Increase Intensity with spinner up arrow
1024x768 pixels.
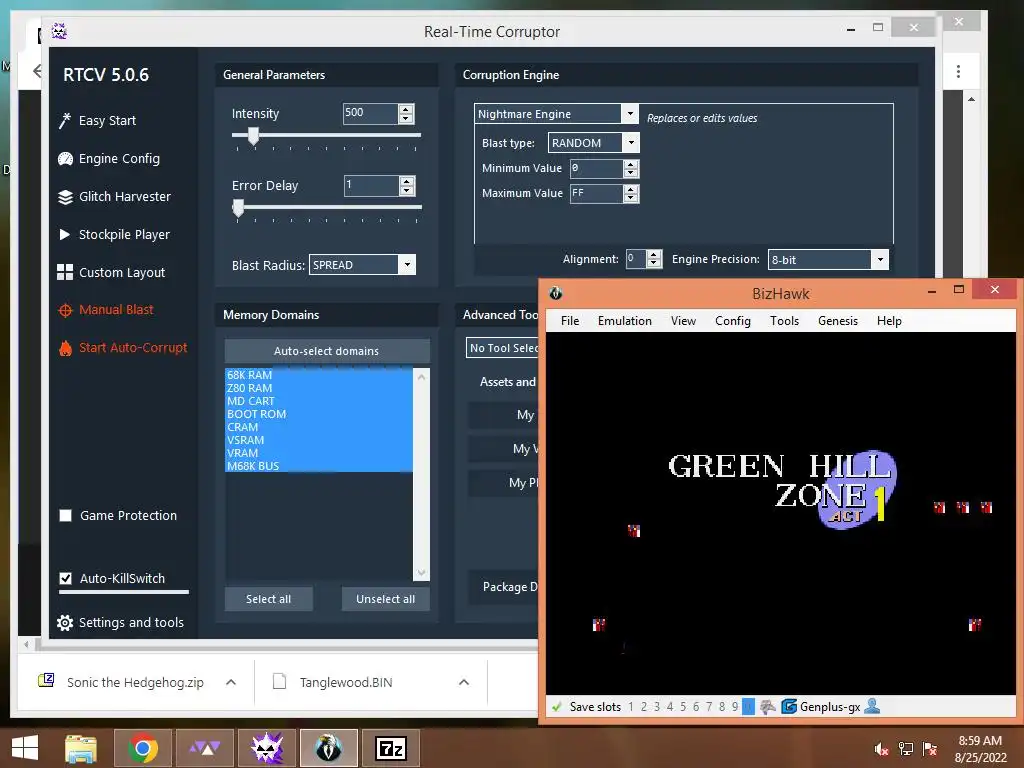(406, 109)
